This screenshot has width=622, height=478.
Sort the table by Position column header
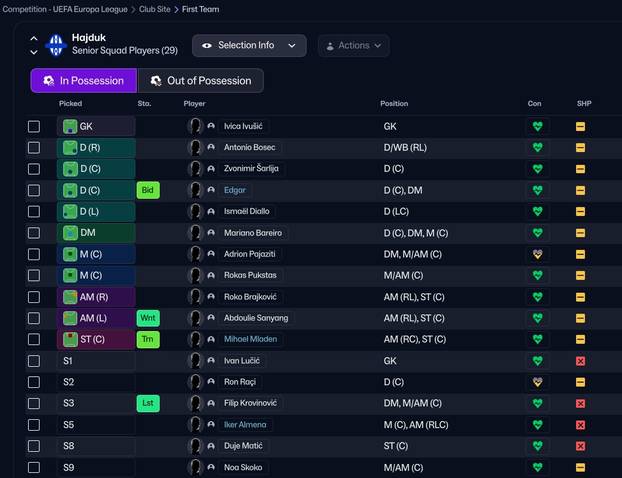[x=393, y=104]
